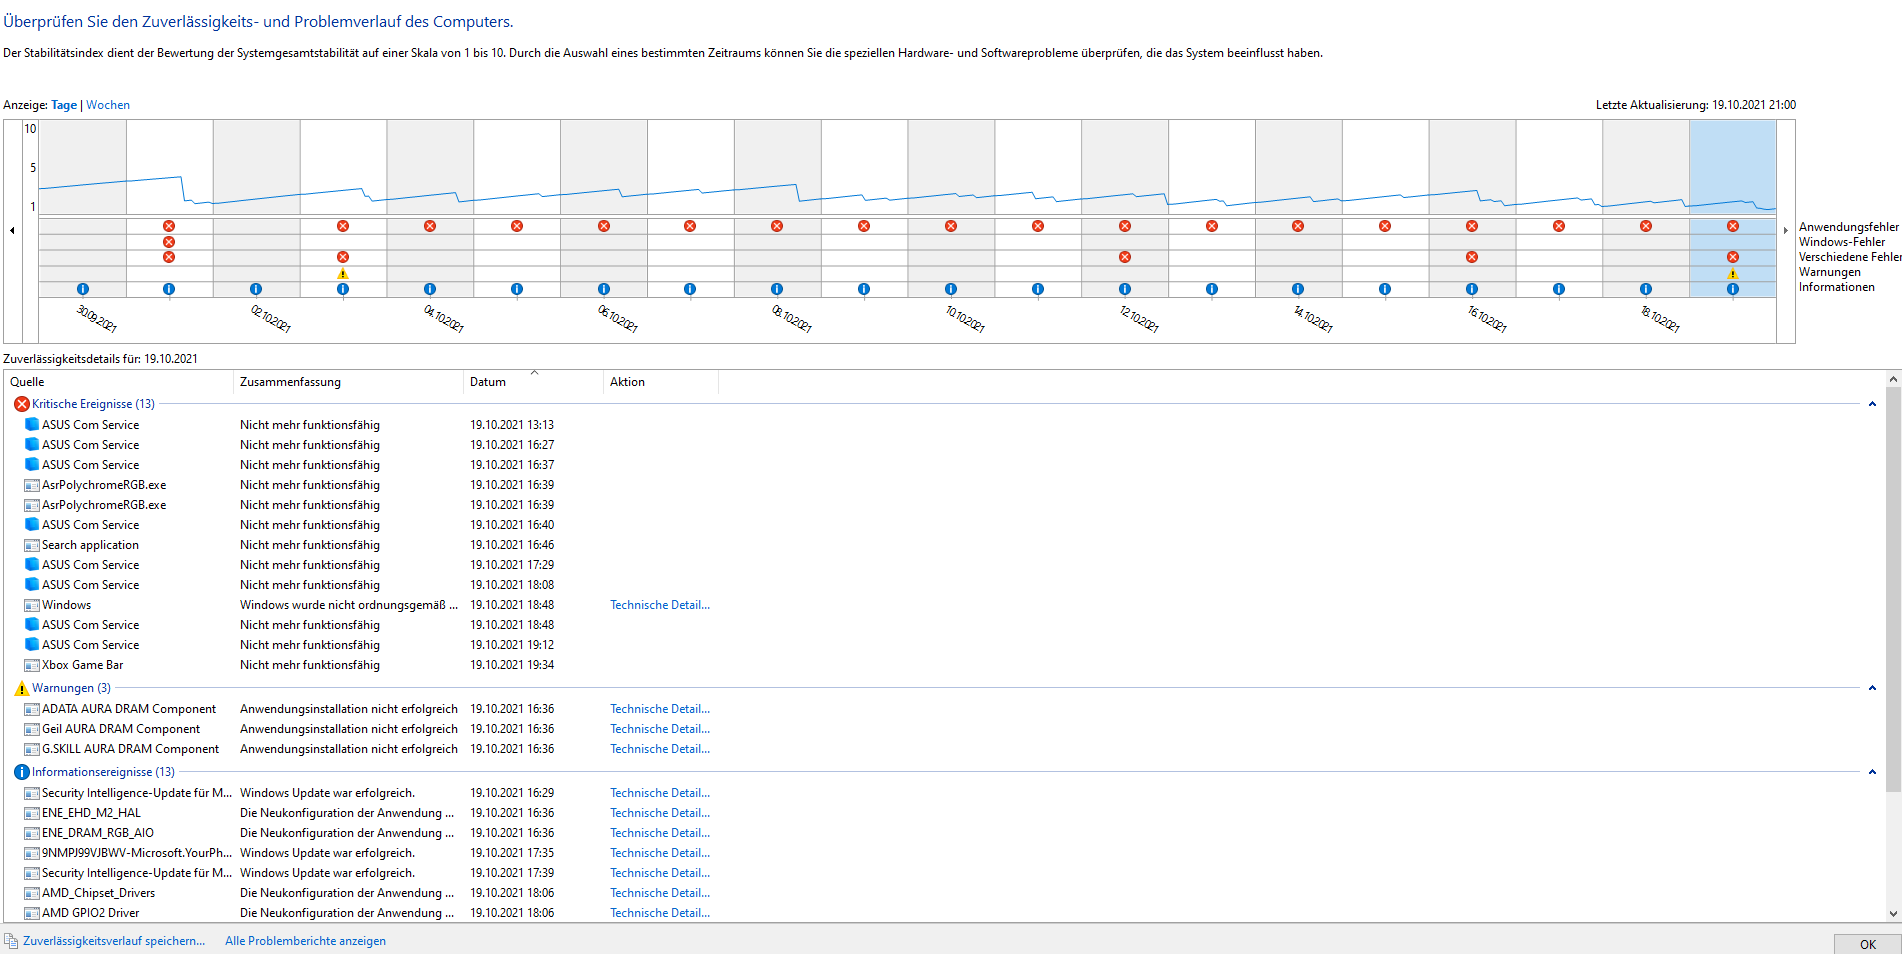Open Technische Details for Windows 18:48 entry
This screenshot has height=954, width=1902.
(660, 605)
